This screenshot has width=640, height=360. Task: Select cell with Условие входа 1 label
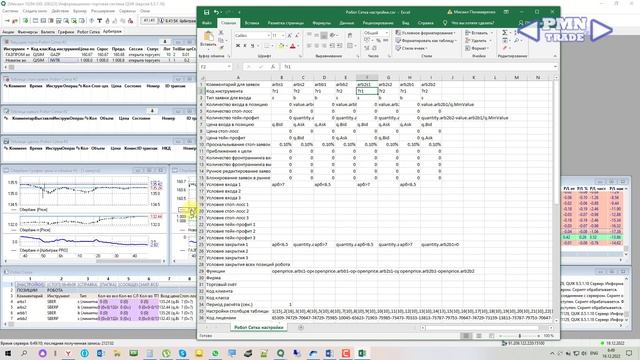pyautogui.click(x=238, y=184)
